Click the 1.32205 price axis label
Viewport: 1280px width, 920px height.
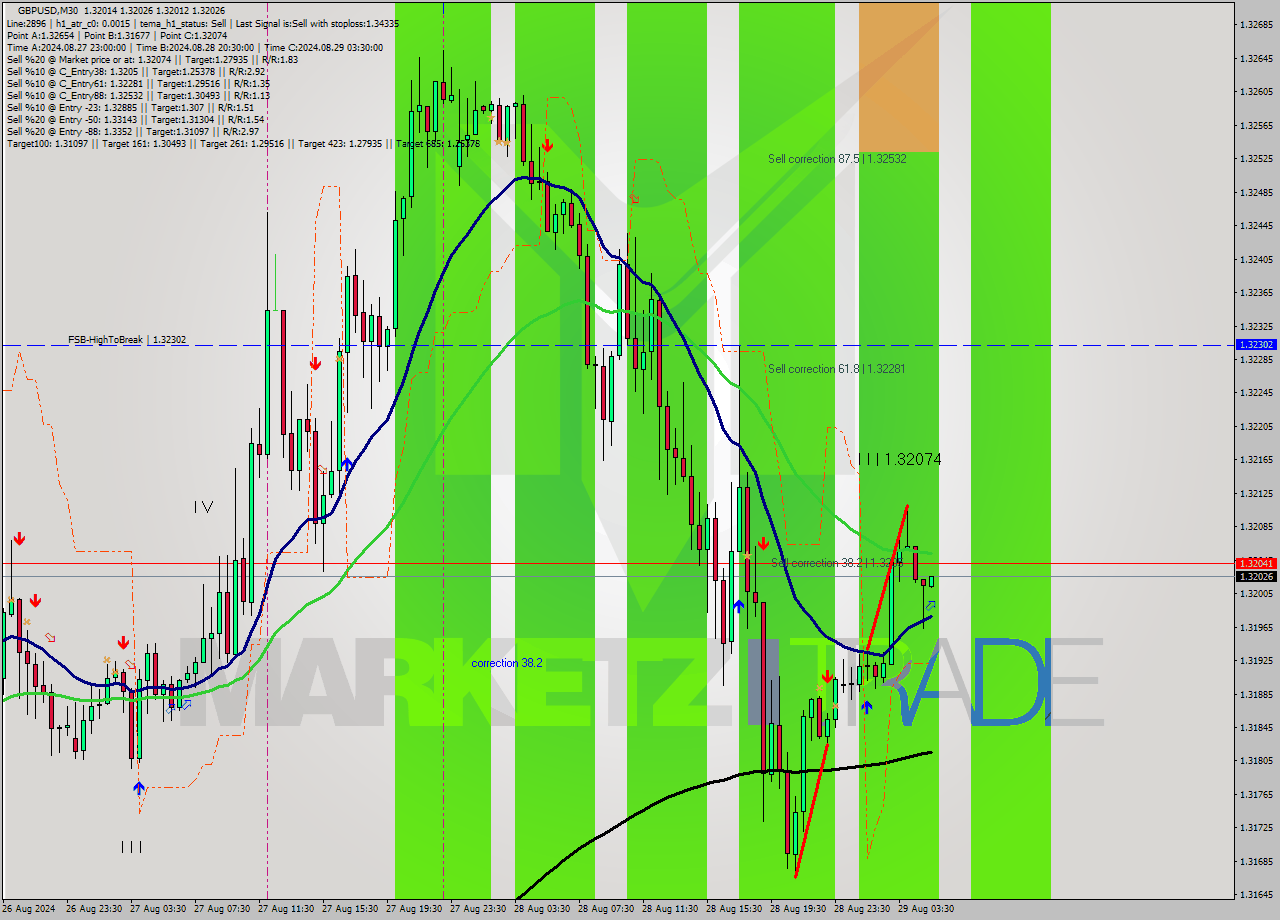tap(1256, 426)
